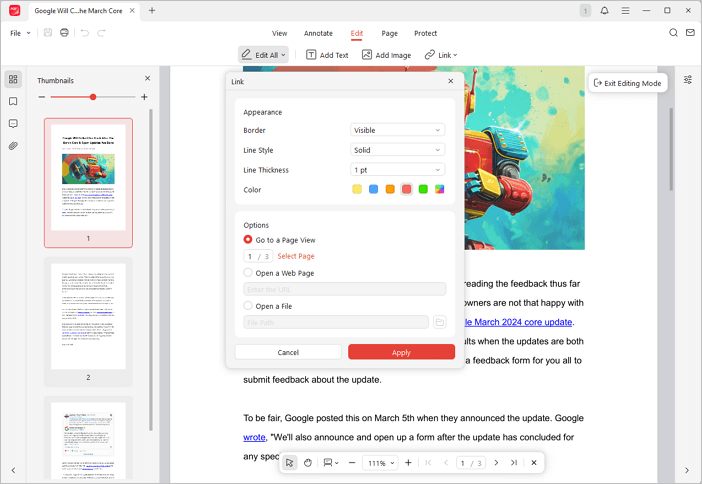
Task: Click the print icon
Action: pos(64,33)
